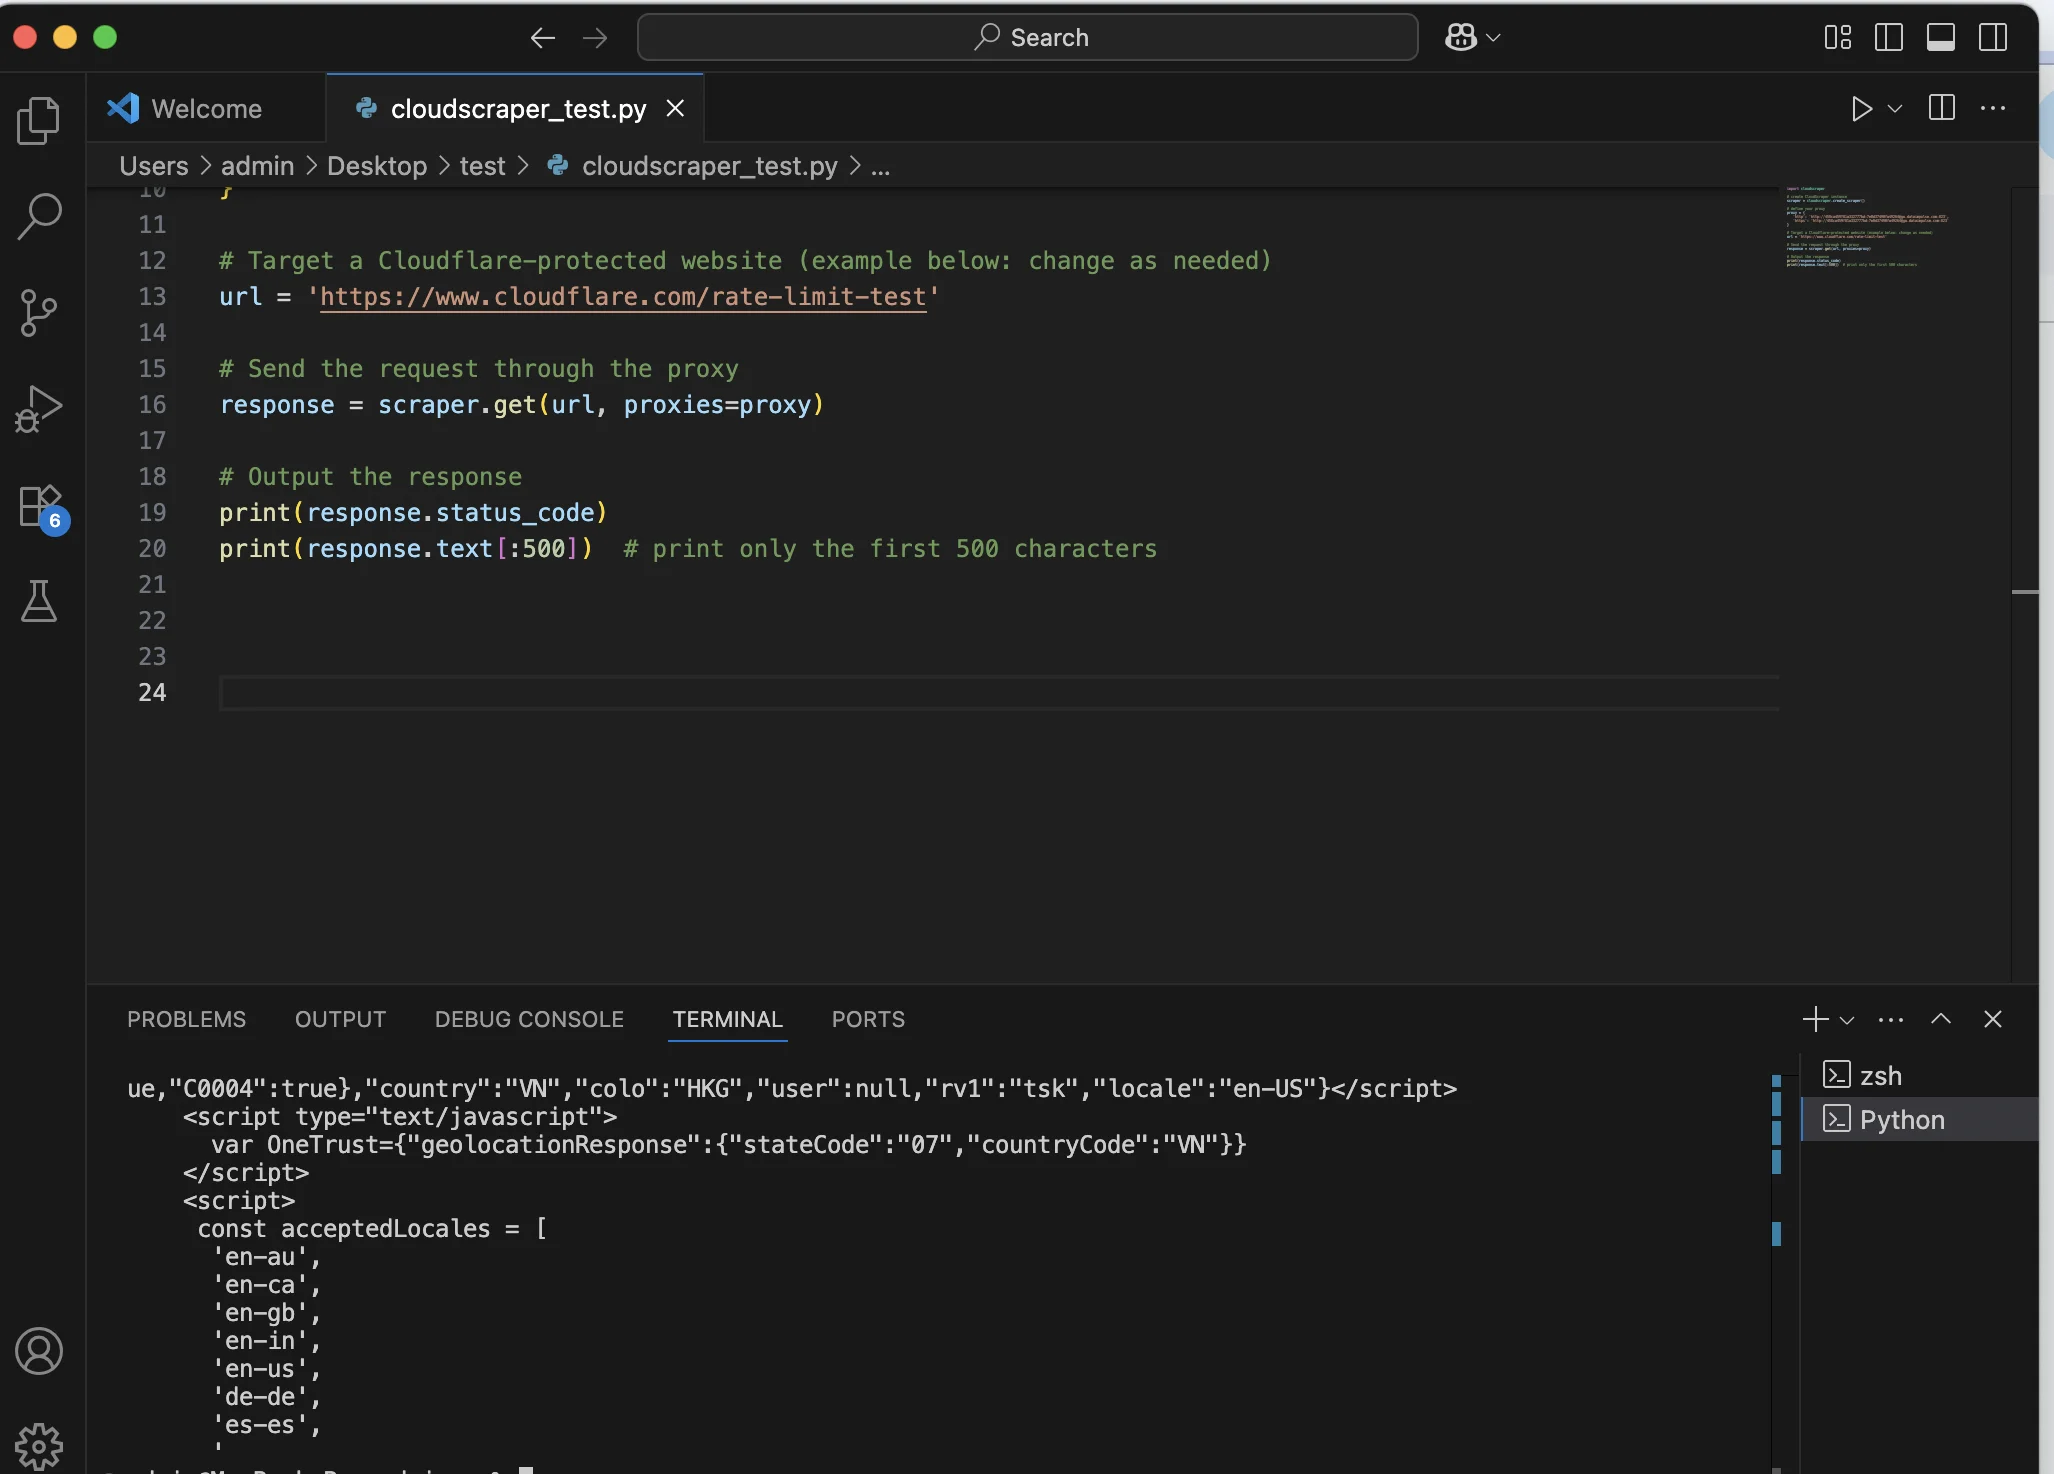Open the Testing flask view
The height and width of the screenshot is (1474, 2054).
click(x=39, y=601)
